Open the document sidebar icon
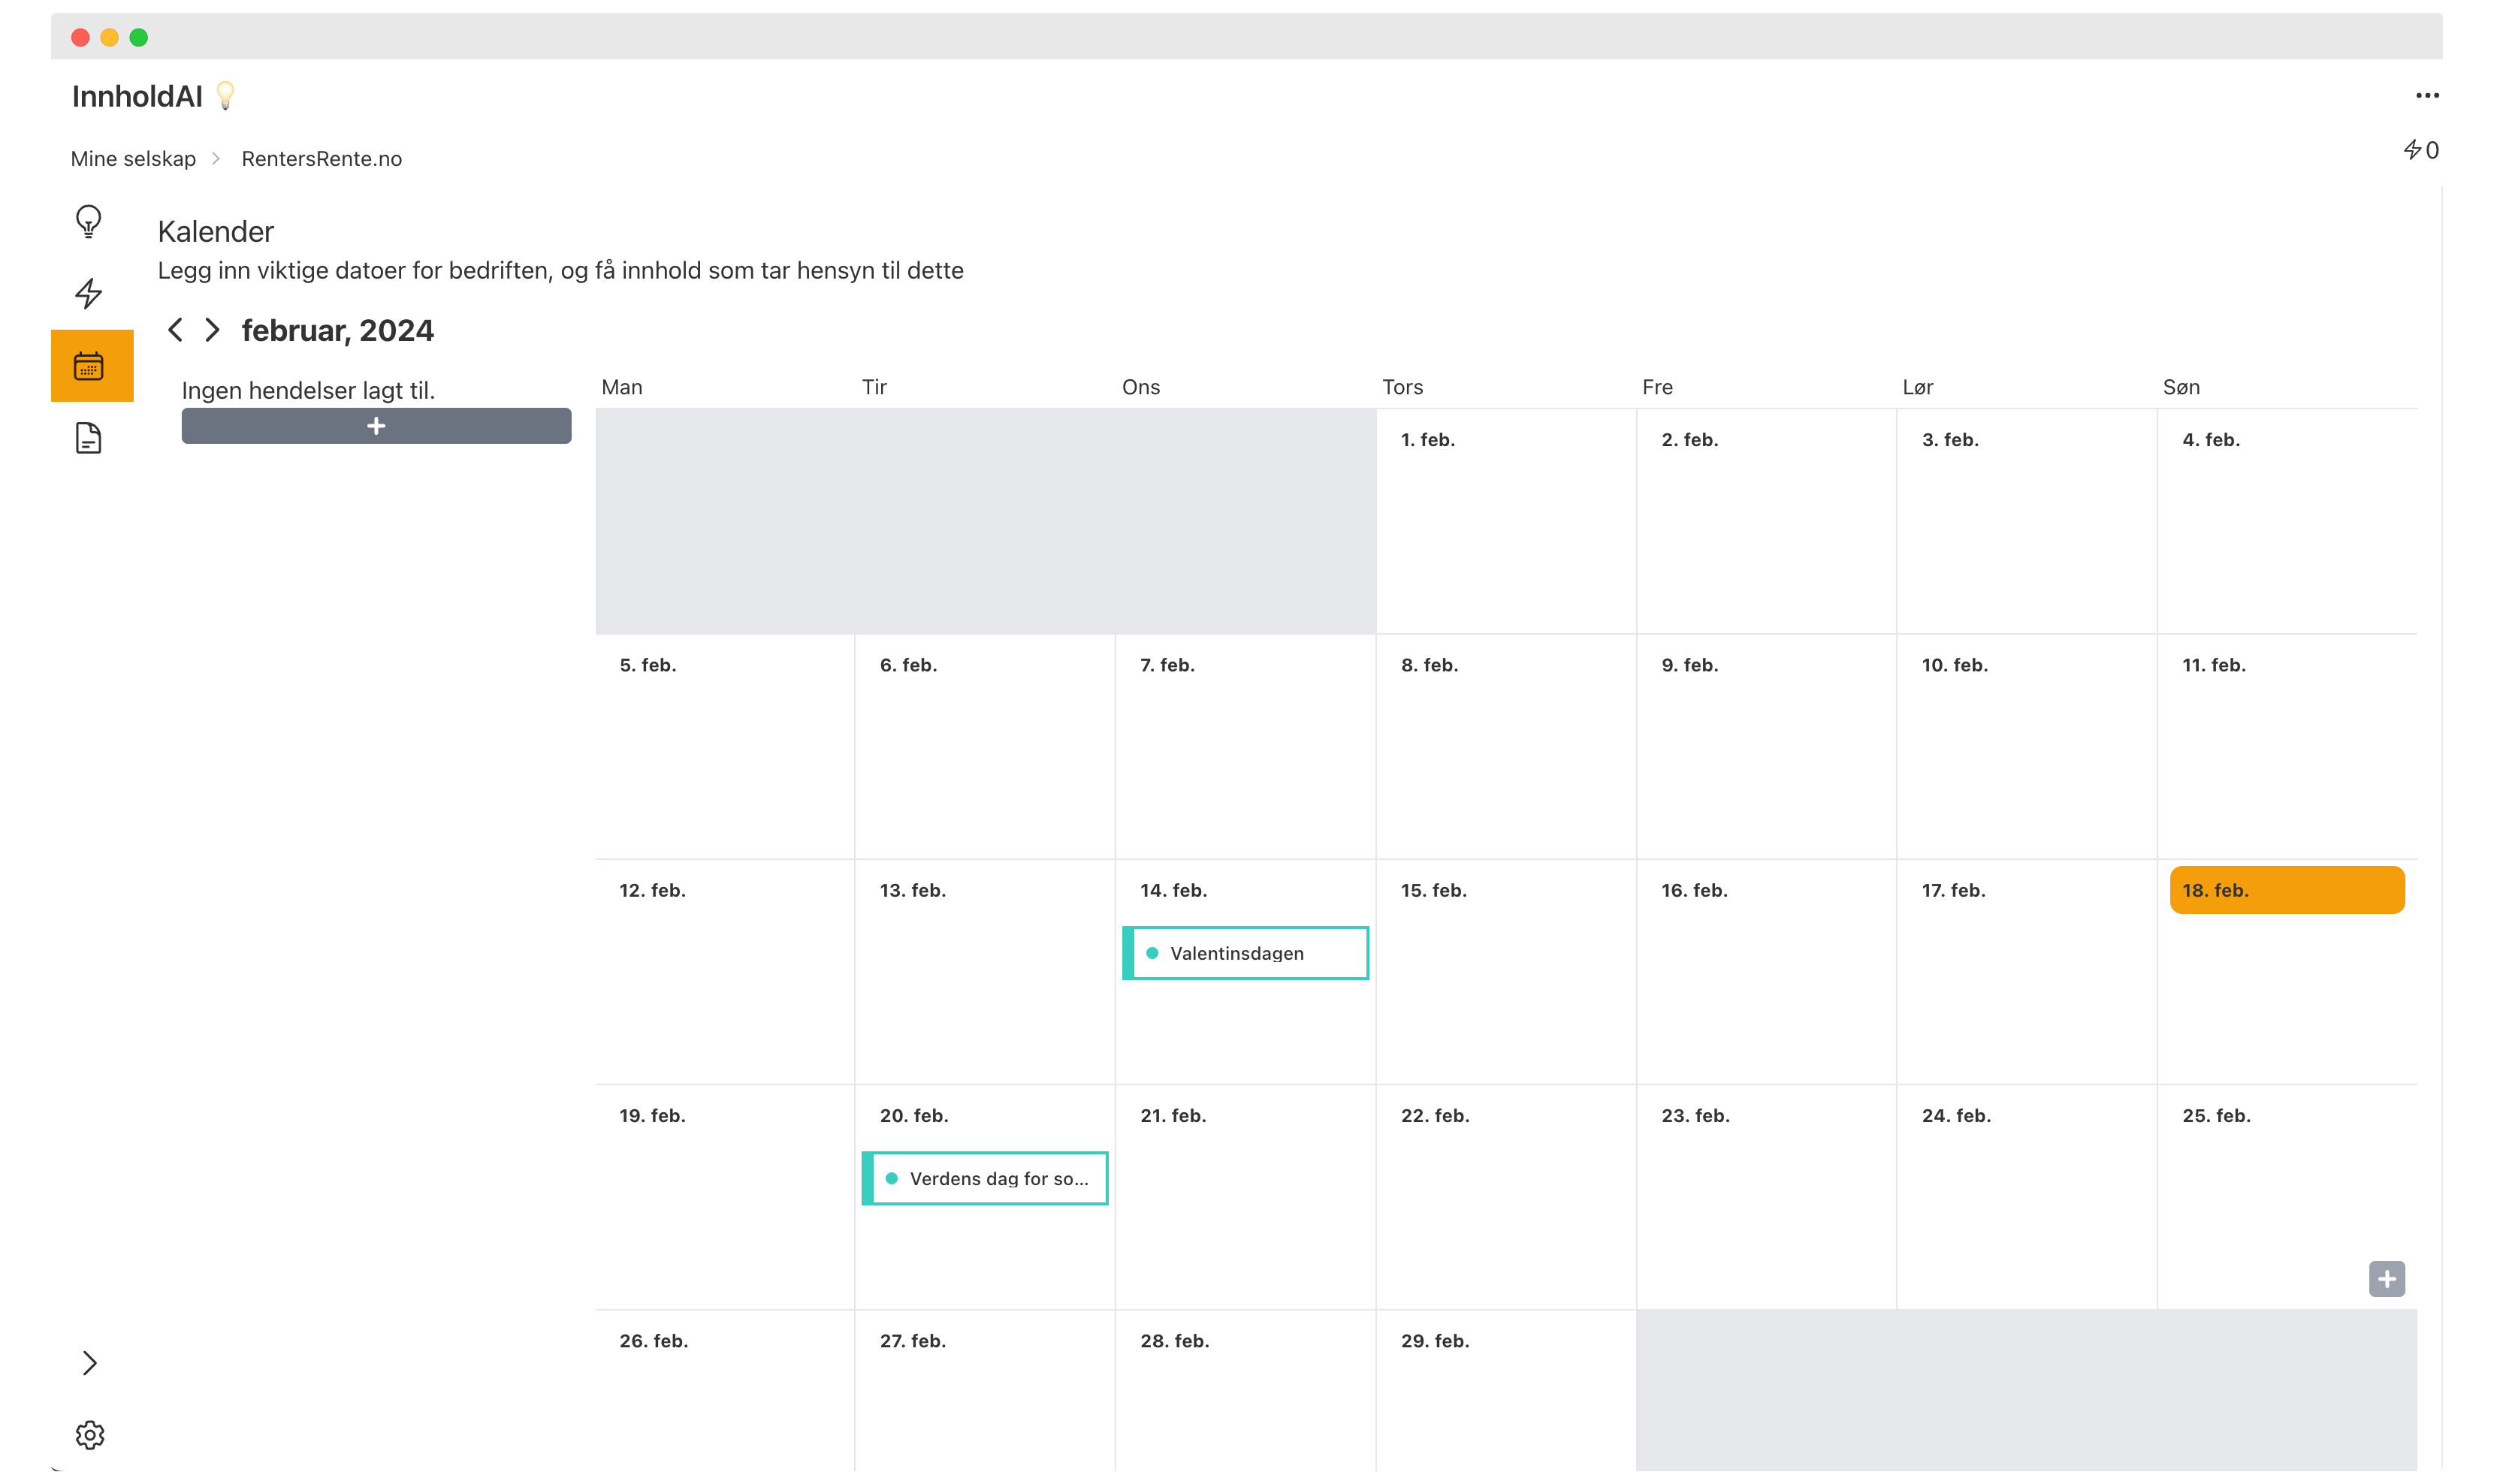Viewport: 2494px width, 1484px height. pos(89,438)
